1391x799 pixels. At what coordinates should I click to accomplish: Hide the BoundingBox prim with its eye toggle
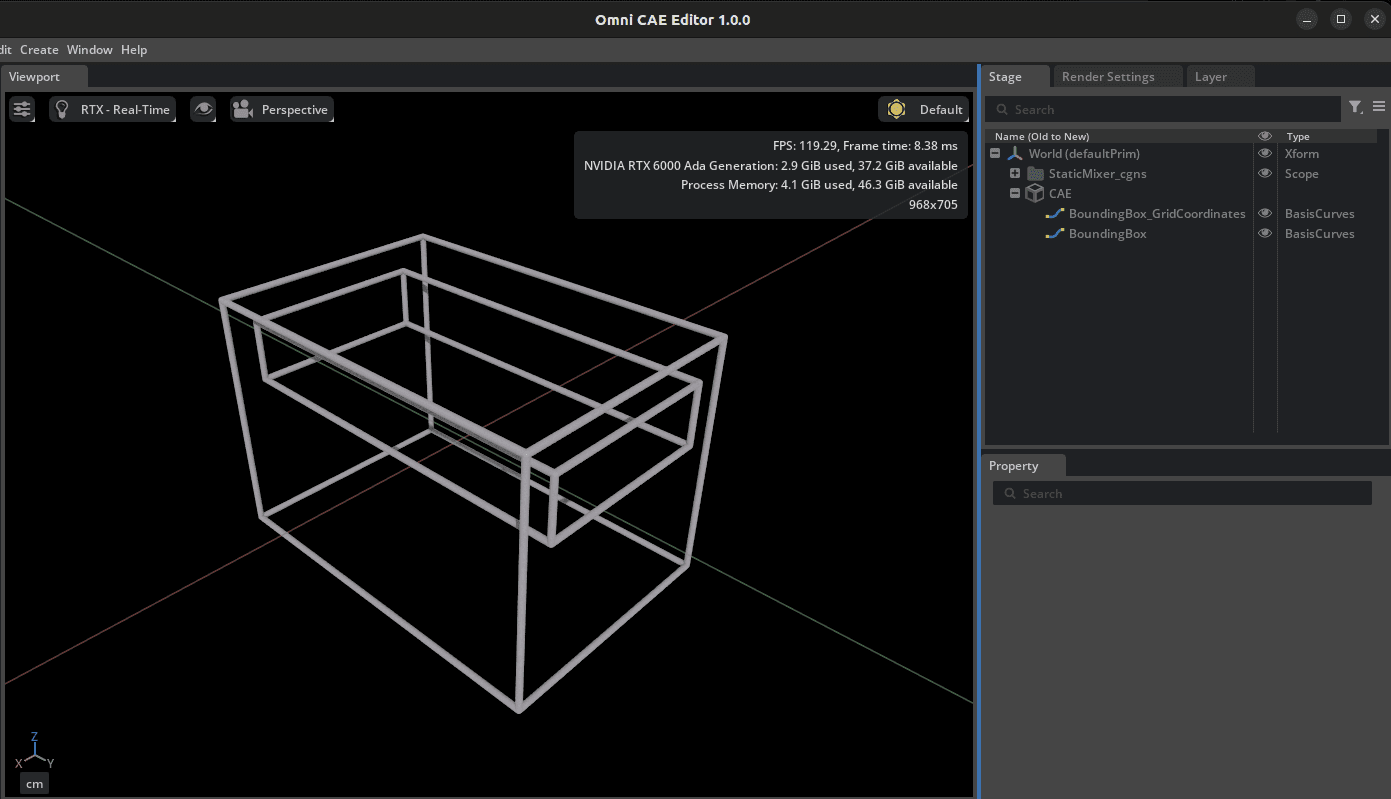point(1264,233)
